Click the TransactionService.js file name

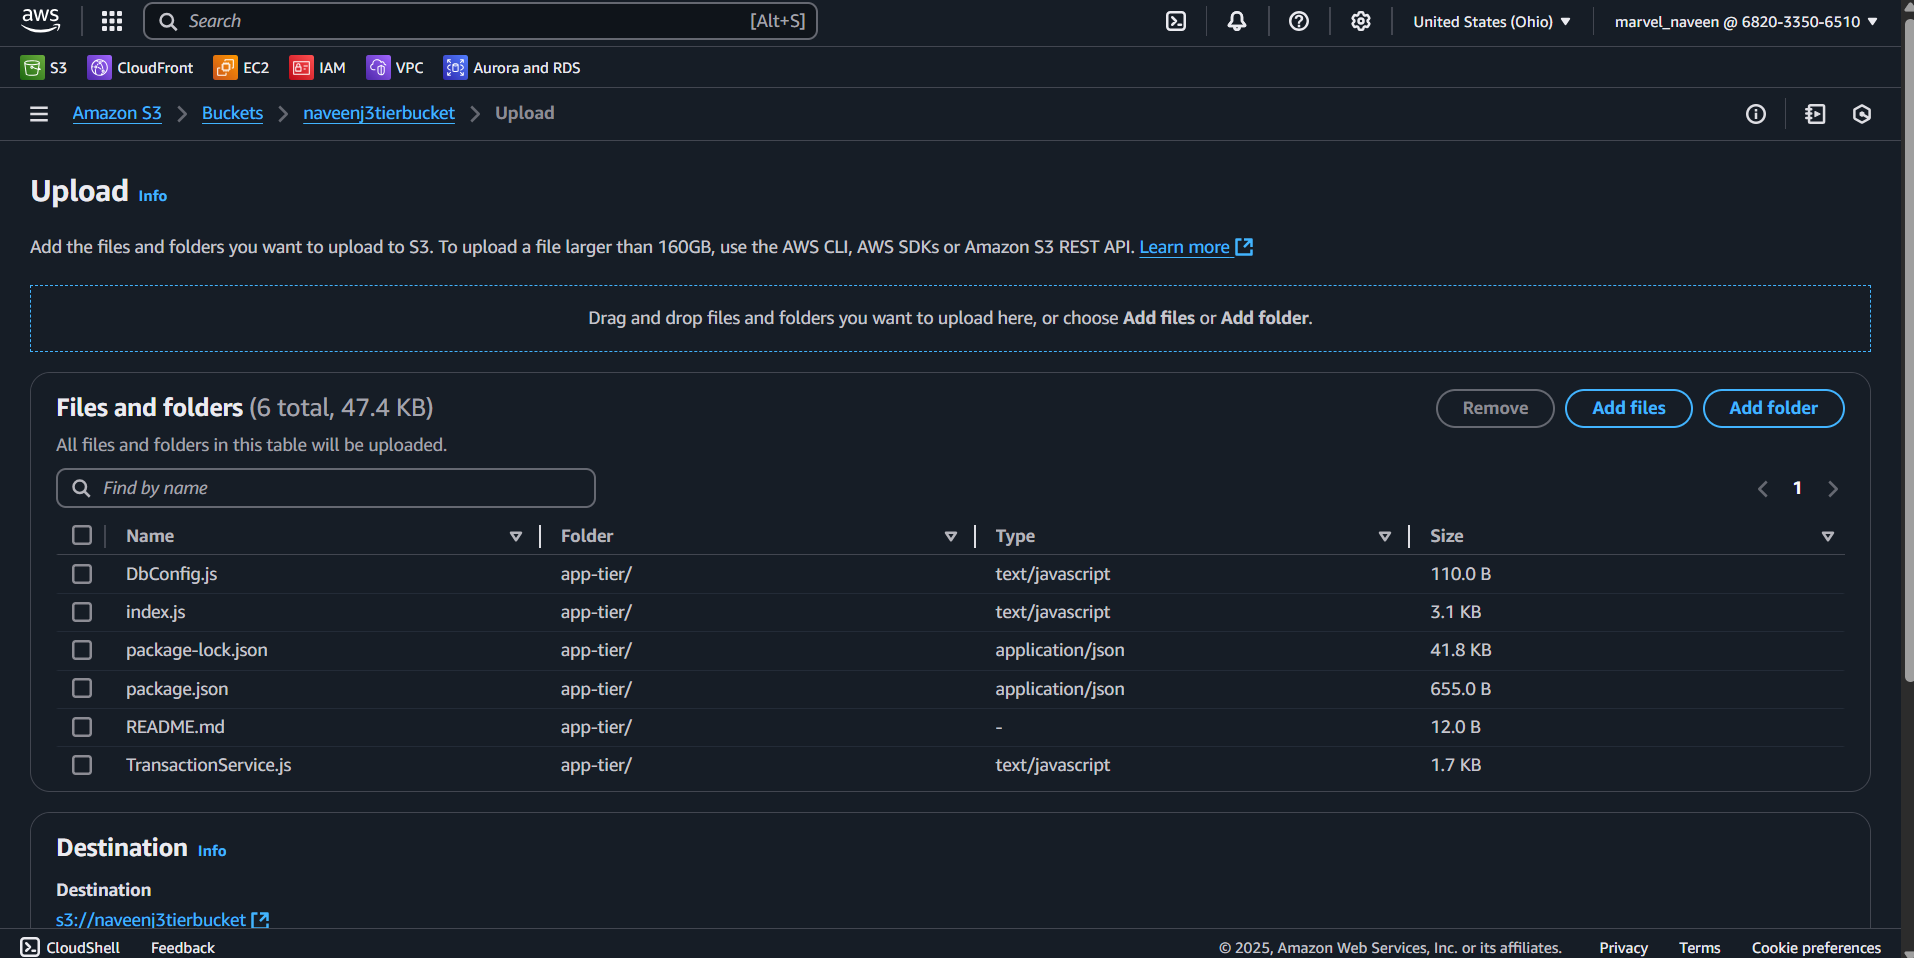pyautogui.click(x=209, y=765)
